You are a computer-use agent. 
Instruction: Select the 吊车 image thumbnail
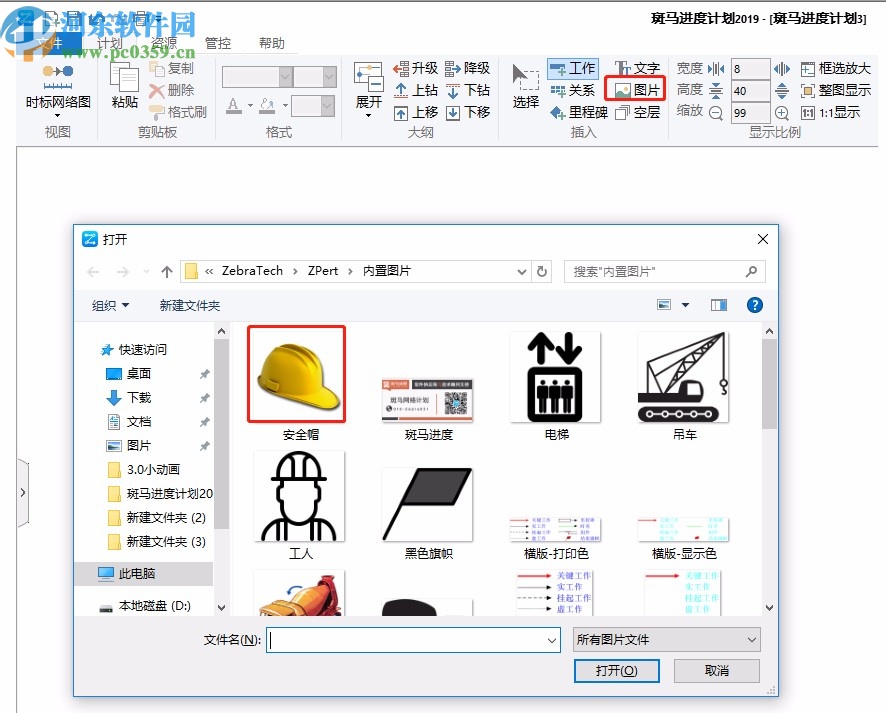[684, 375]
